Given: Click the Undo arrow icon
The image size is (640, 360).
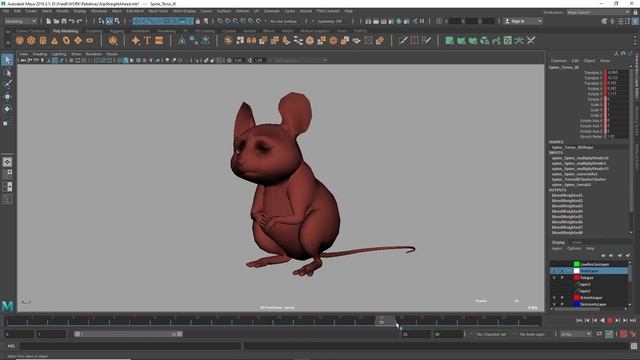Looking at the screenshot, I should (x=71, y=21).
